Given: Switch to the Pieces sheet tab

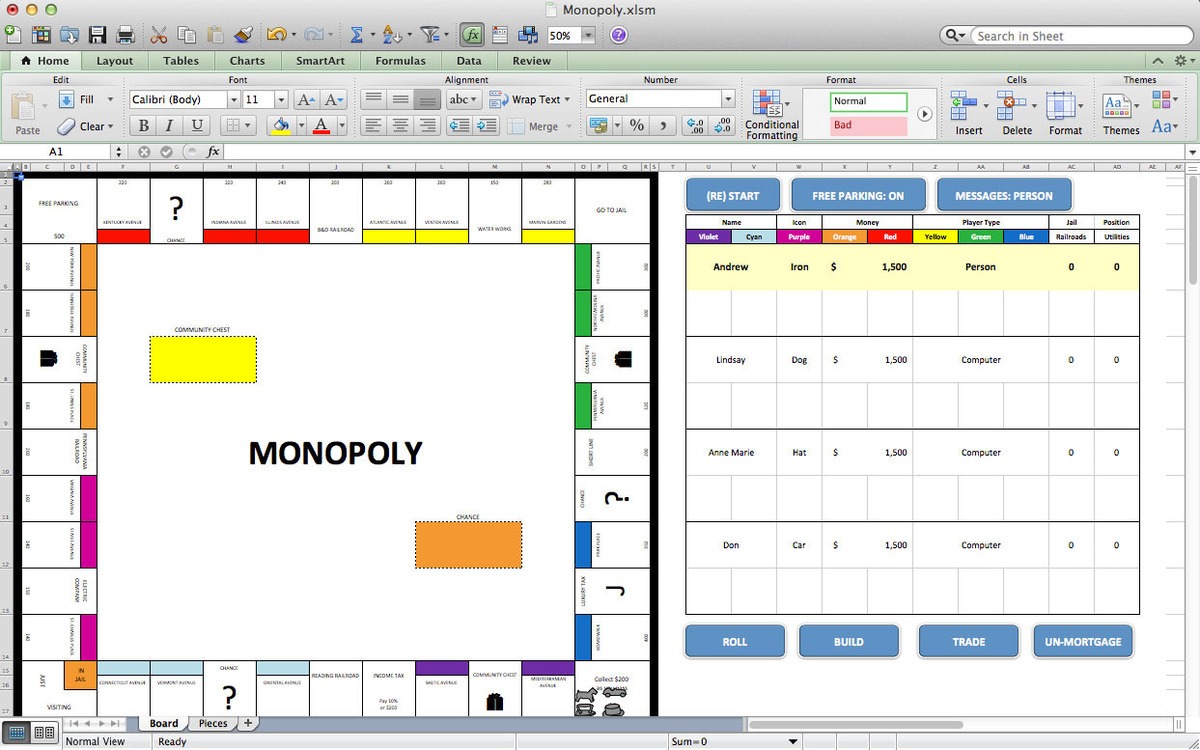Looking at the screenshot, I should tap(212, 723).
